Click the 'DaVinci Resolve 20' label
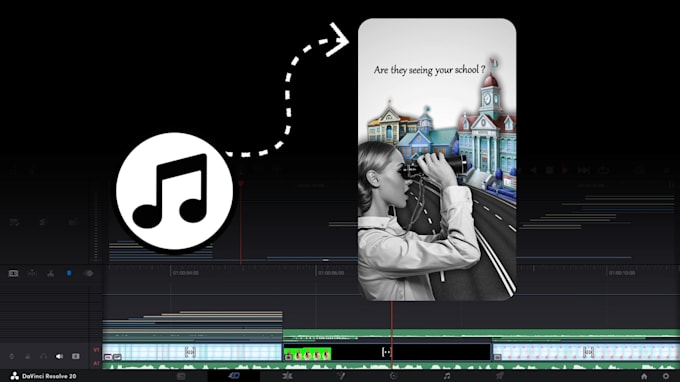This screenshot has width=680, height=382. point(49,376)
